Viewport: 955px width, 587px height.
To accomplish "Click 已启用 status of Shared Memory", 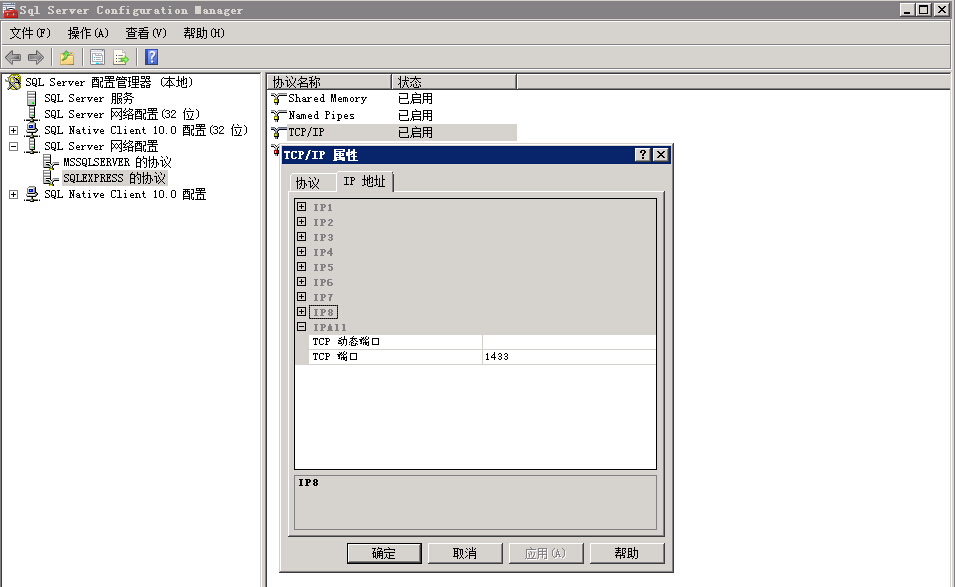I will tap(415, 99).
